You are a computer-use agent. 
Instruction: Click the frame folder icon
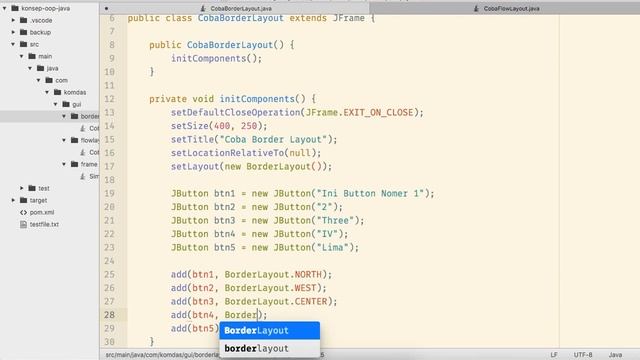coord(74,164)
